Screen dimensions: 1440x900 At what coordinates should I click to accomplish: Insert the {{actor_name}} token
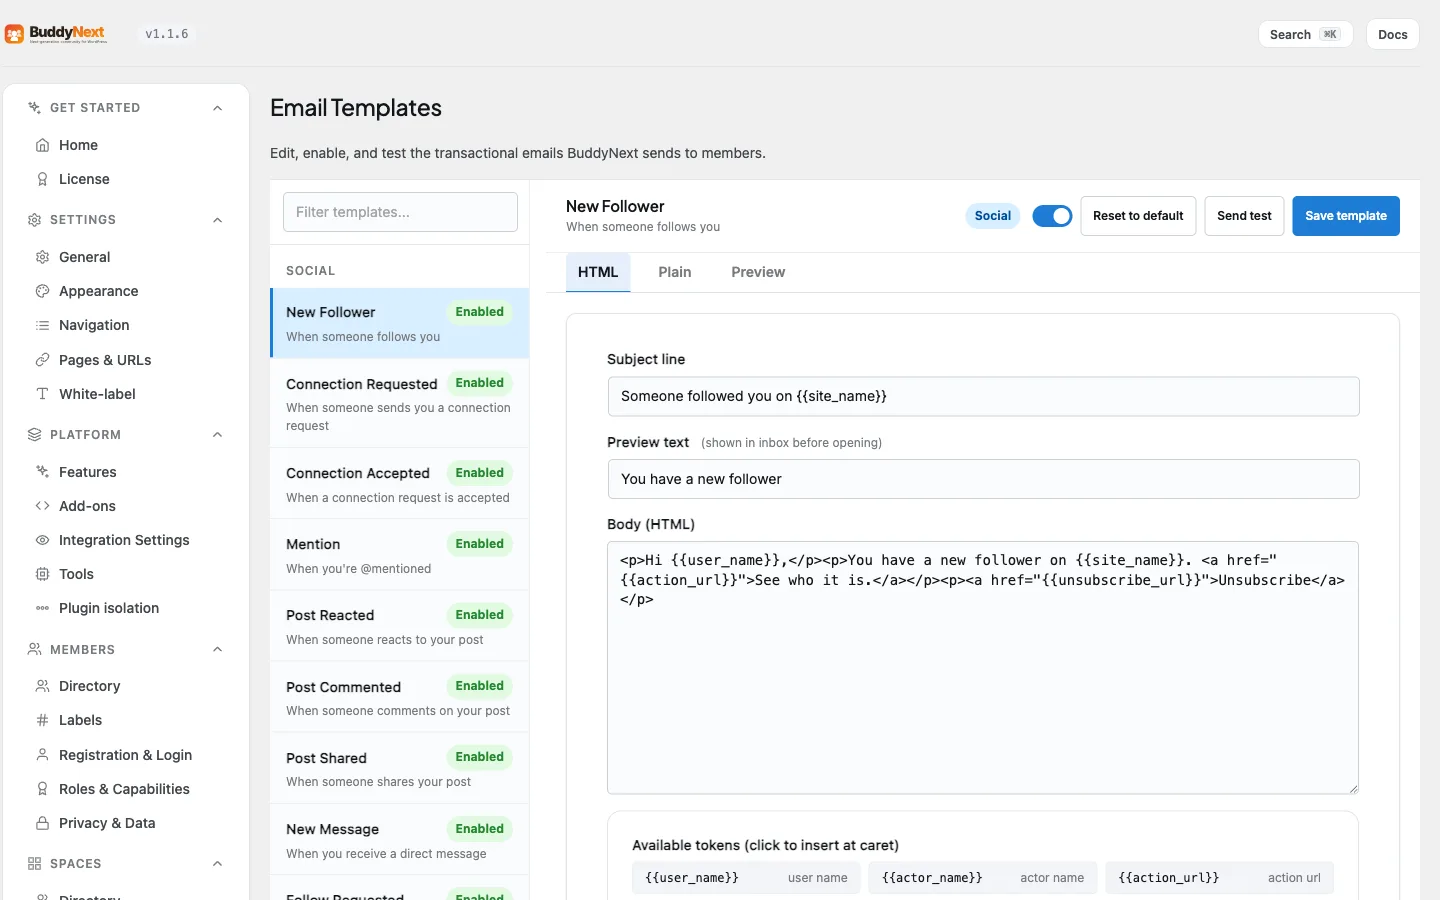(983, 878)
